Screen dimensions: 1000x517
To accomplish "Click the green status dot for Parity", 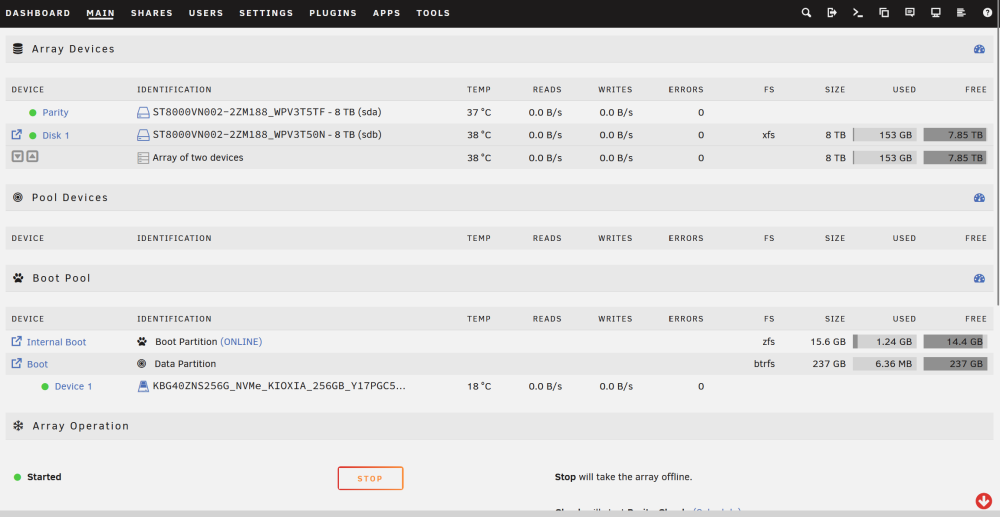I will click(x=33, y=113).
